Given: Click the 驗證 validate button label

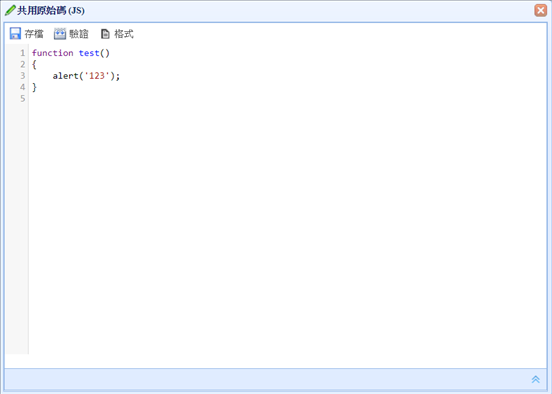Looking at the screenshot, I should (x=79, y=34).
